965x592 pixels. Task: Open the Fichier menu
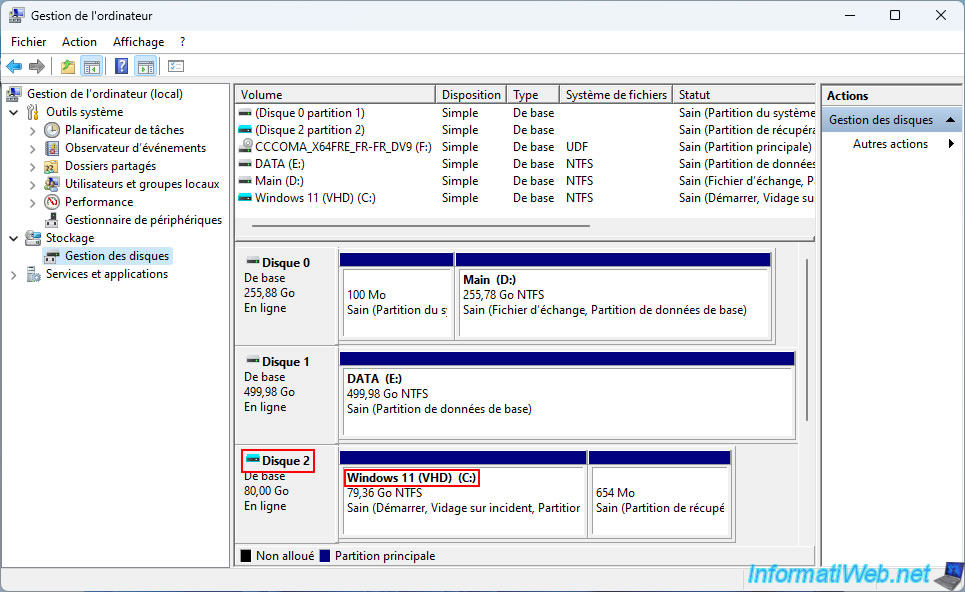[28, 42]
